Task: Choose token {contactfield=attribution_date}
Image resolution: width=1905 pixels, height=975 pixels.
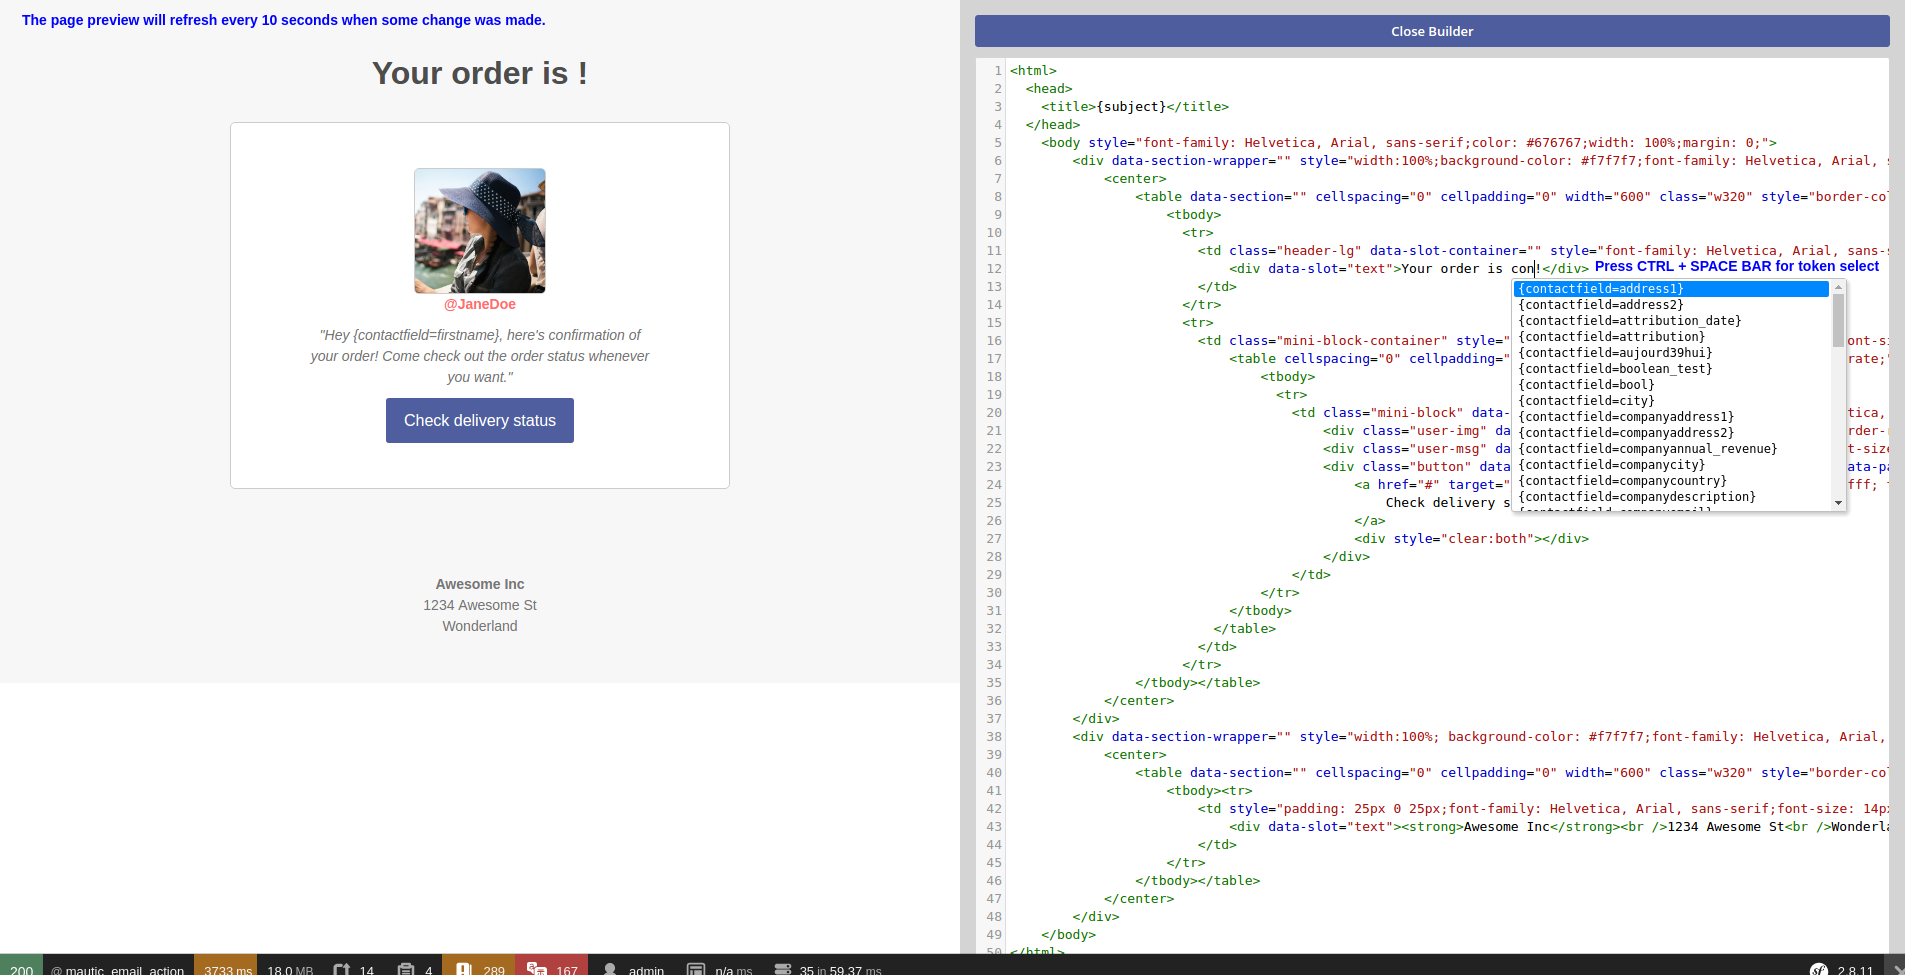Action: click(x=1671, y=321)
